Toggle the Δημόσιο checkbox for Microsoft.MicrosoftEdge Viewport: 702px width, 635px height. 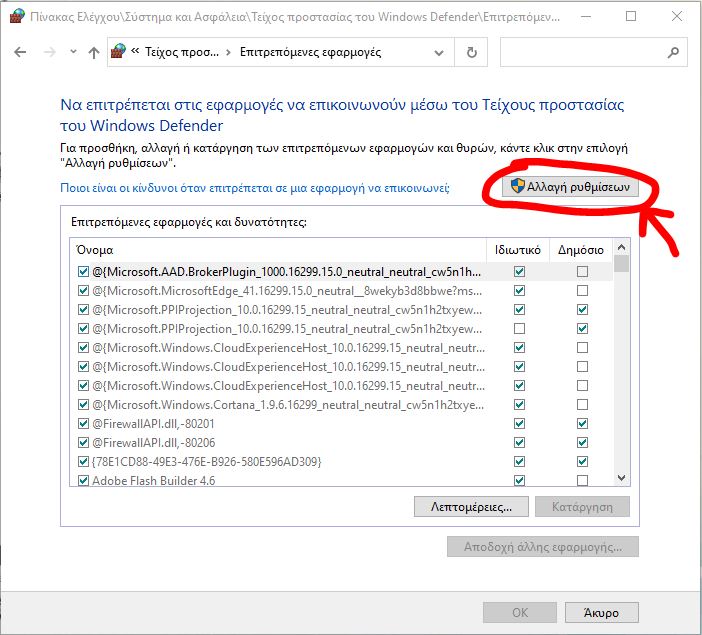pyautogui.click(x=582, y=291)
